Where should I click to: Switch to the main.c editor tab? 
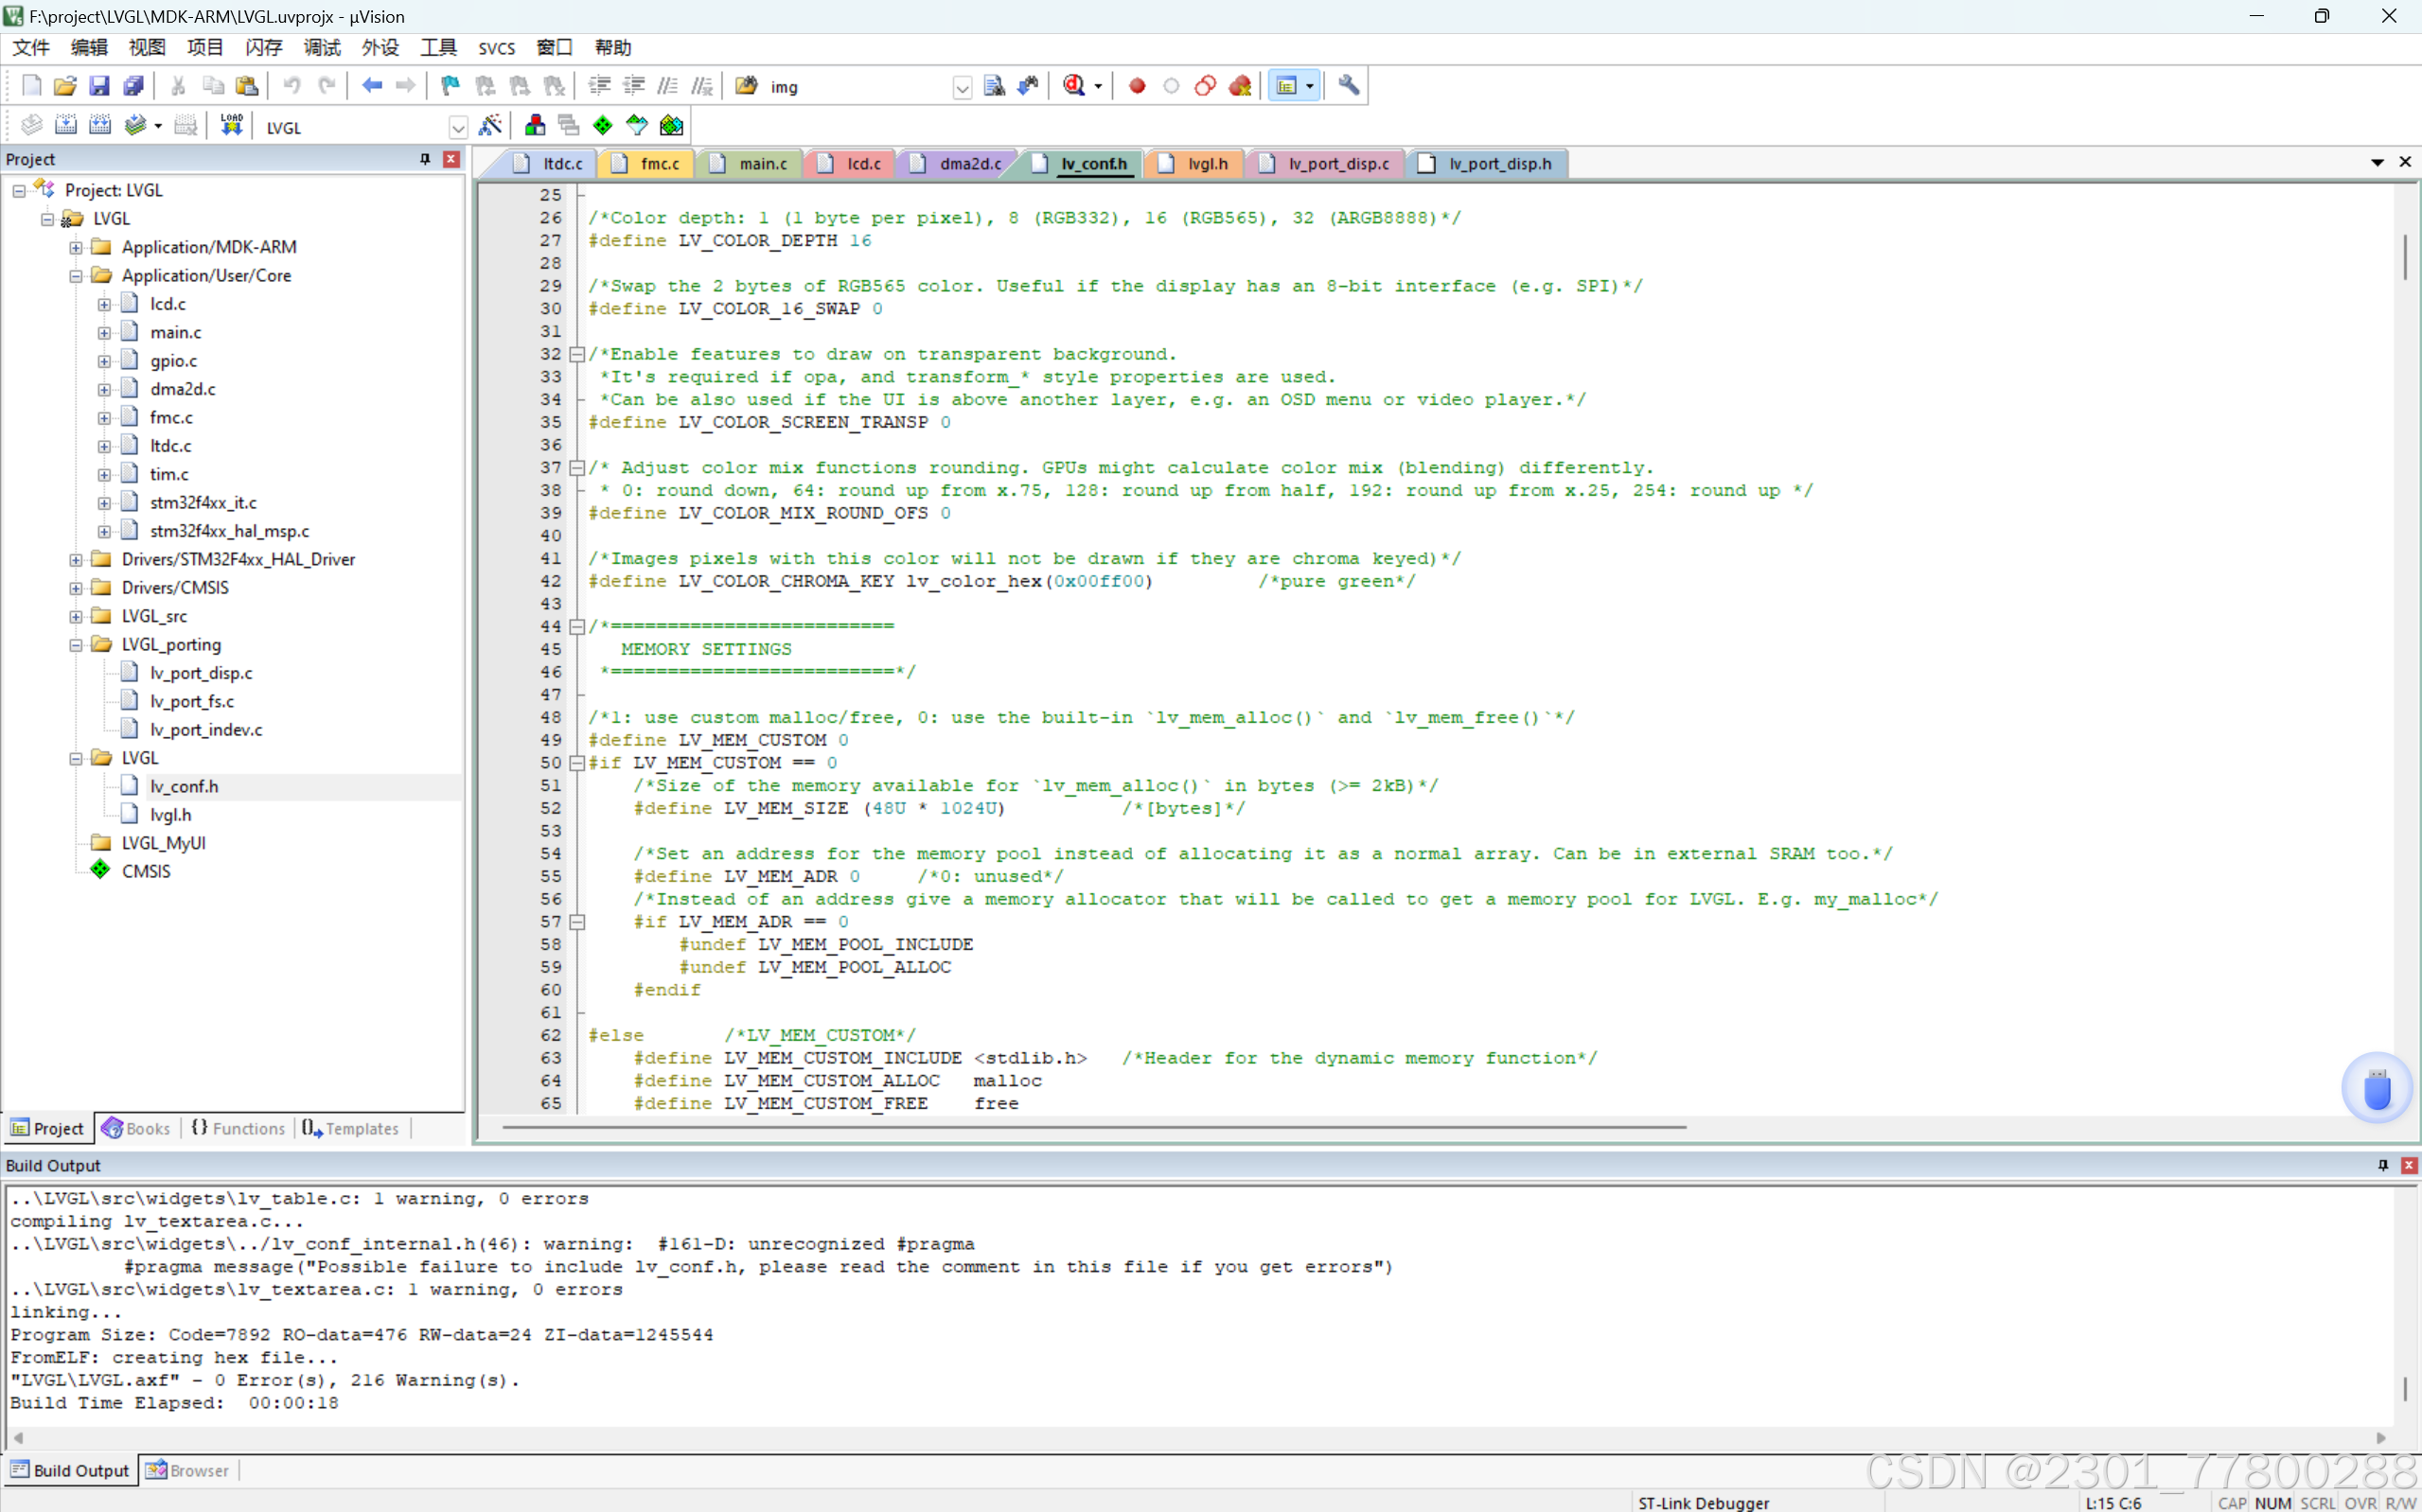pos(762,164)
